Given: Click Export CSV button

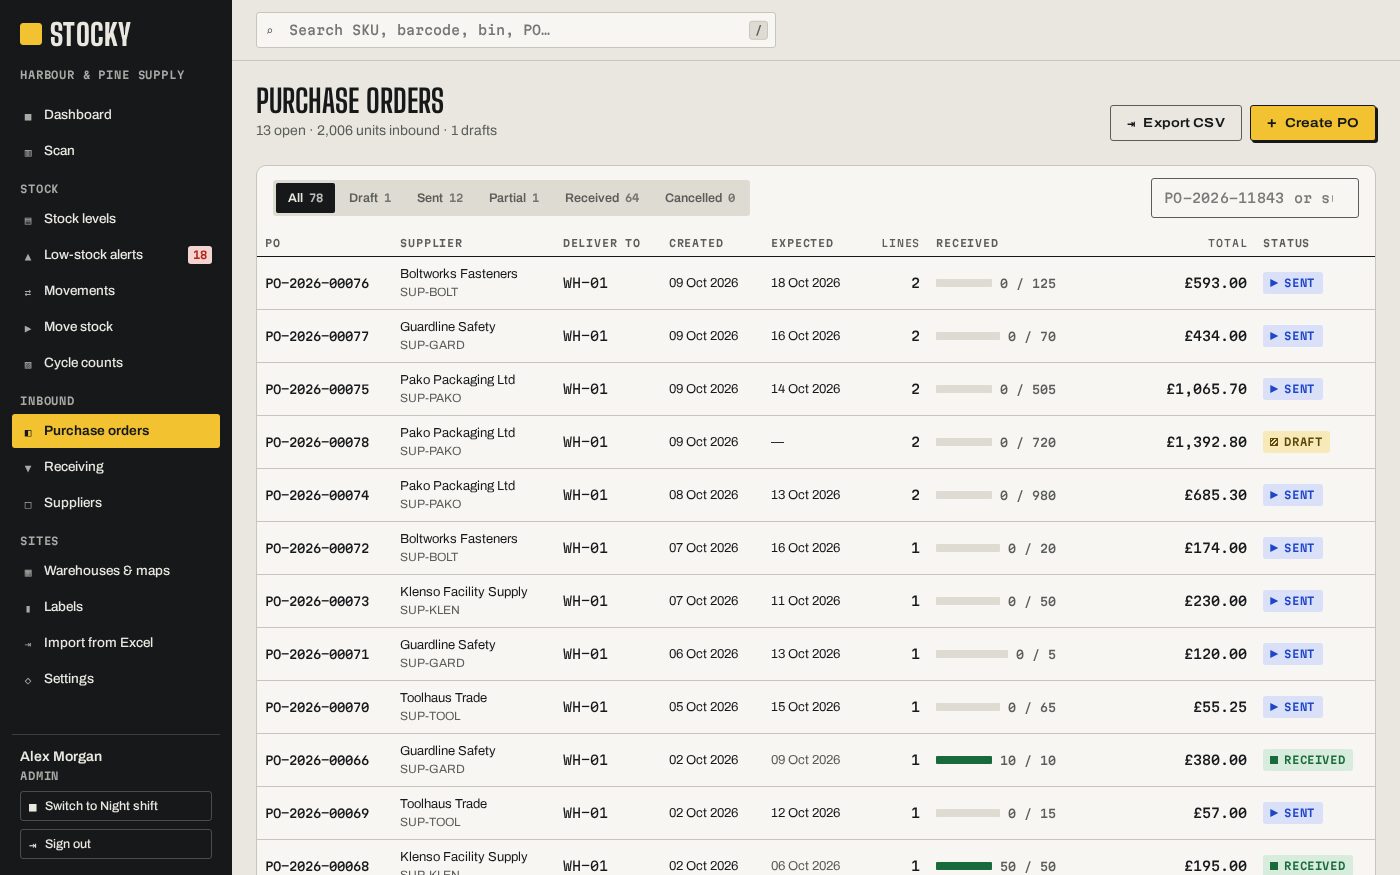Looking at the screenshot, I should pyautogui.click(x=1176, y=123).
